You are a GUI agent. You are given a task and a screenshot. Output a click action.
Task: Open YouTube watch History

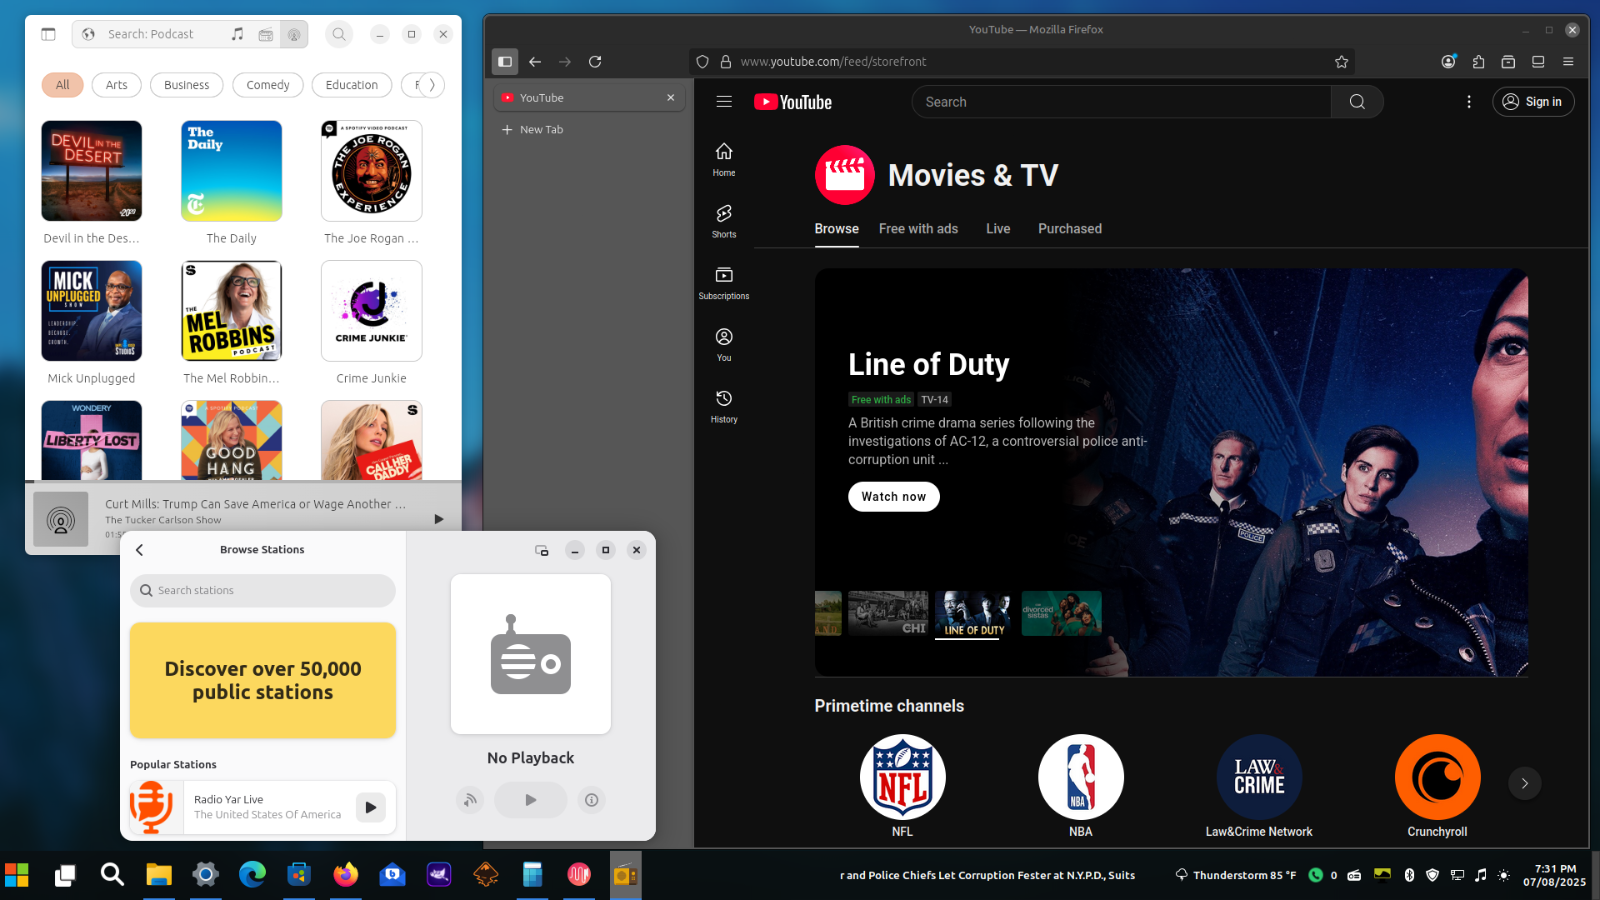coord(724,405)
